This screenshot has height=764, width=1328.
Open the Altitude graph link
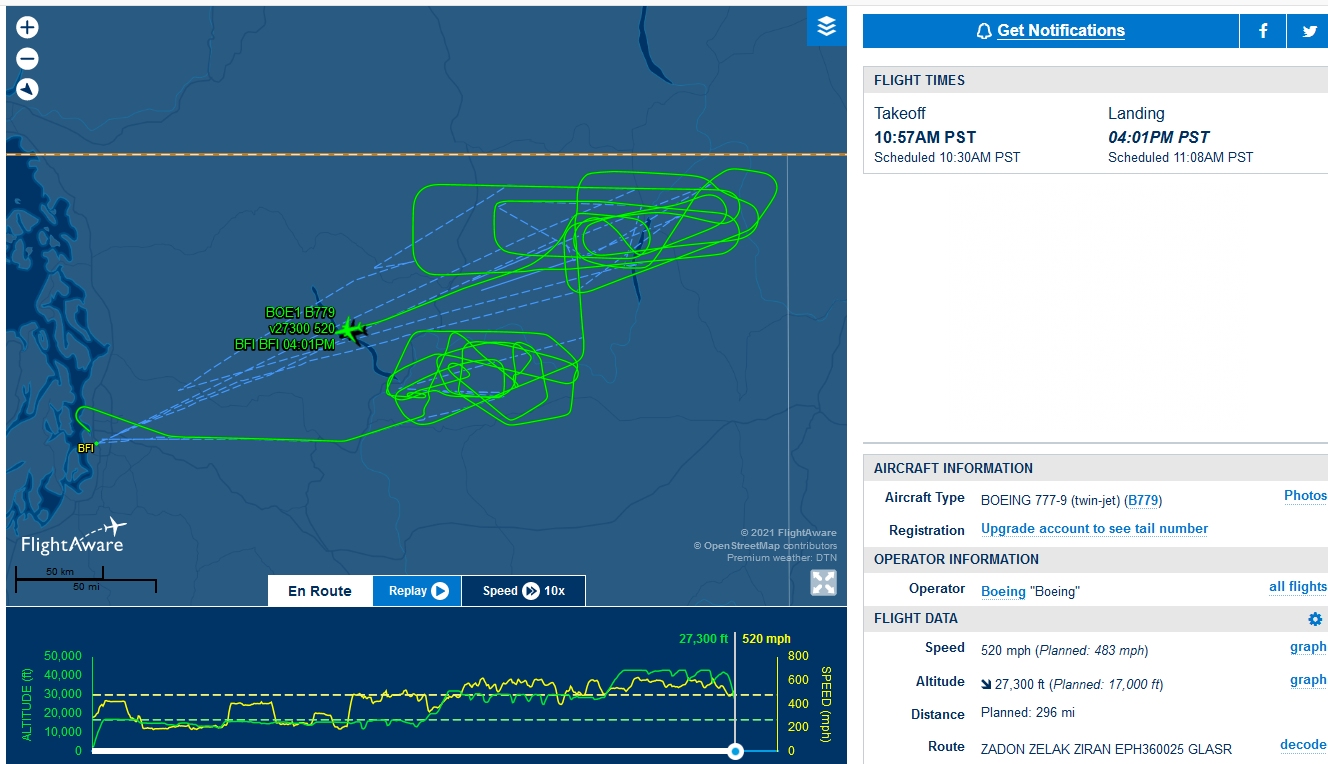click(1308, 680)
